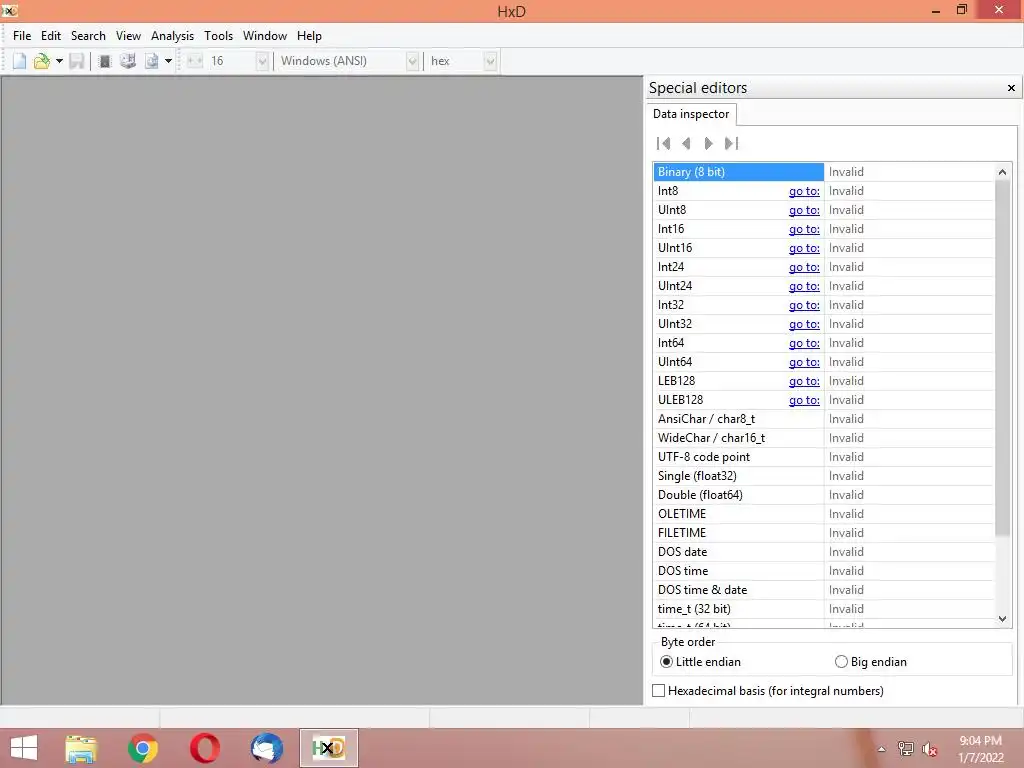Select the Single (float32) row
Viewport: 1024px width, 768px height.
[x=824, y=475]
